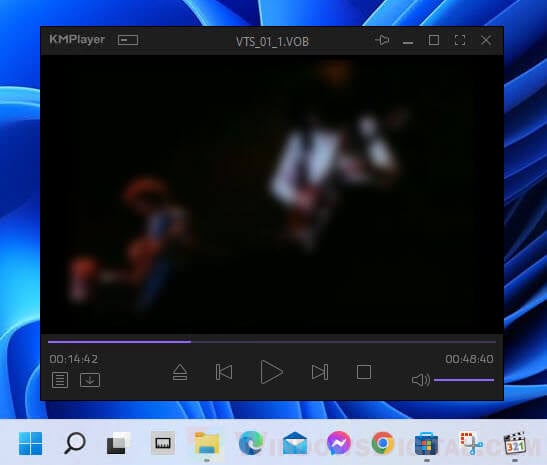Adjust the volume slider
The height and width of the screenshot is (465, 547).
pyautogui.click(x=464, y=380)
